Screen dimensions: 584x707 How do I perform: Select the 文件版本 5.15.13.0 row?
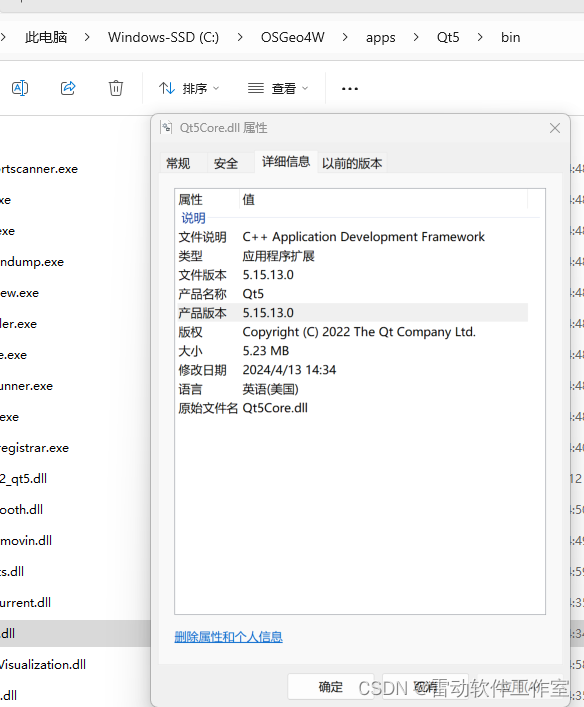pos(352,275)
